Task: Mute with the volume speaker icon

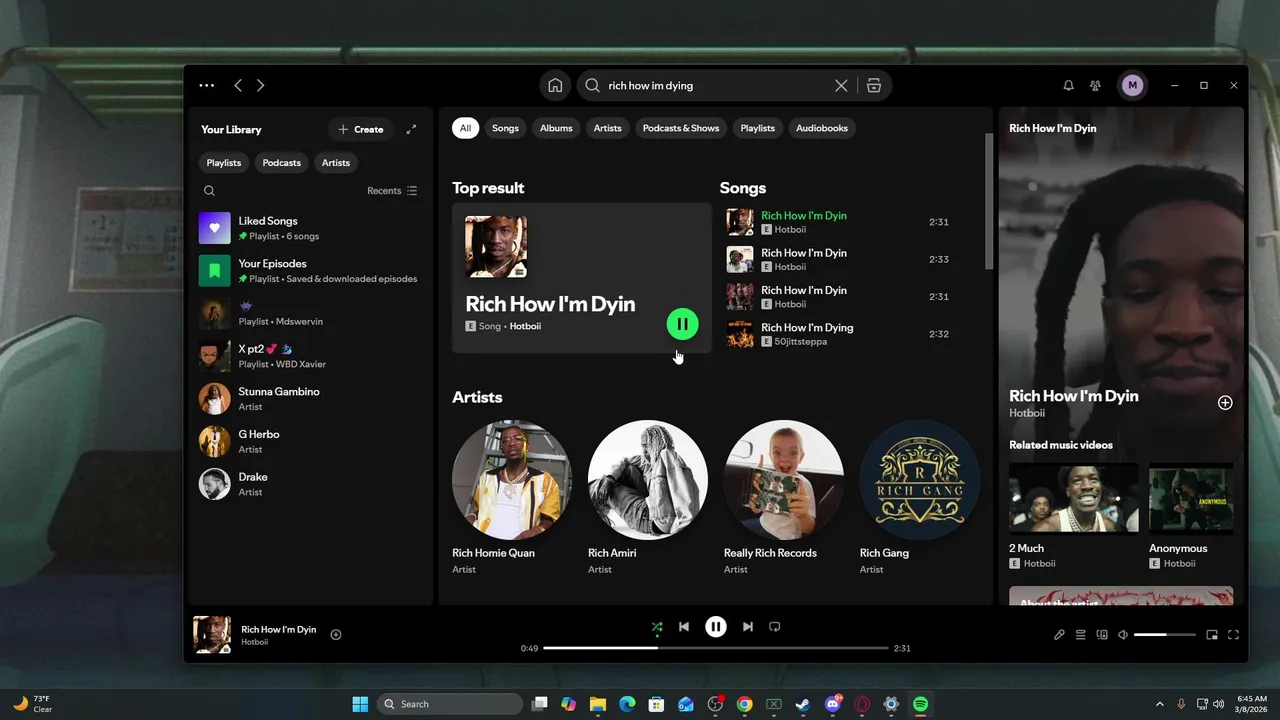Action: click(1123, 635)
